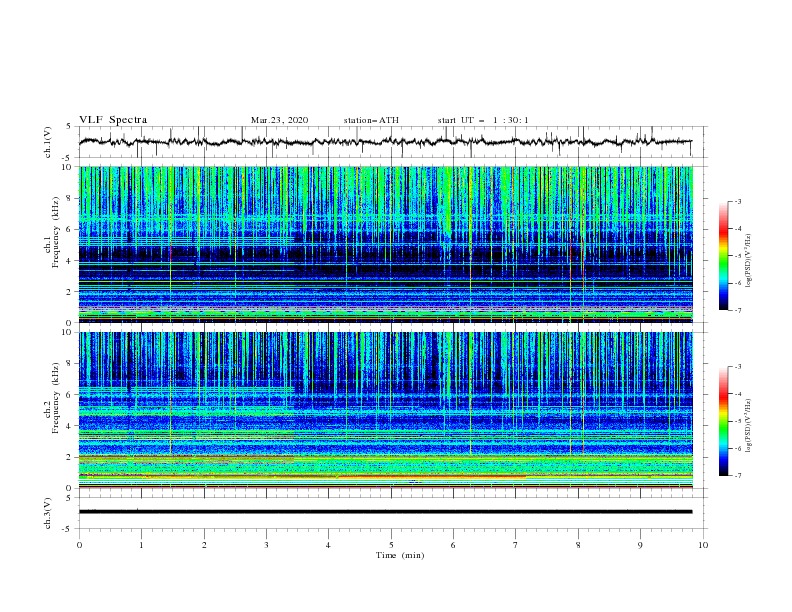Click the "8" minute tick on the time axis
The height and width of the screenshot is (612, 792).
pos(578,545)
